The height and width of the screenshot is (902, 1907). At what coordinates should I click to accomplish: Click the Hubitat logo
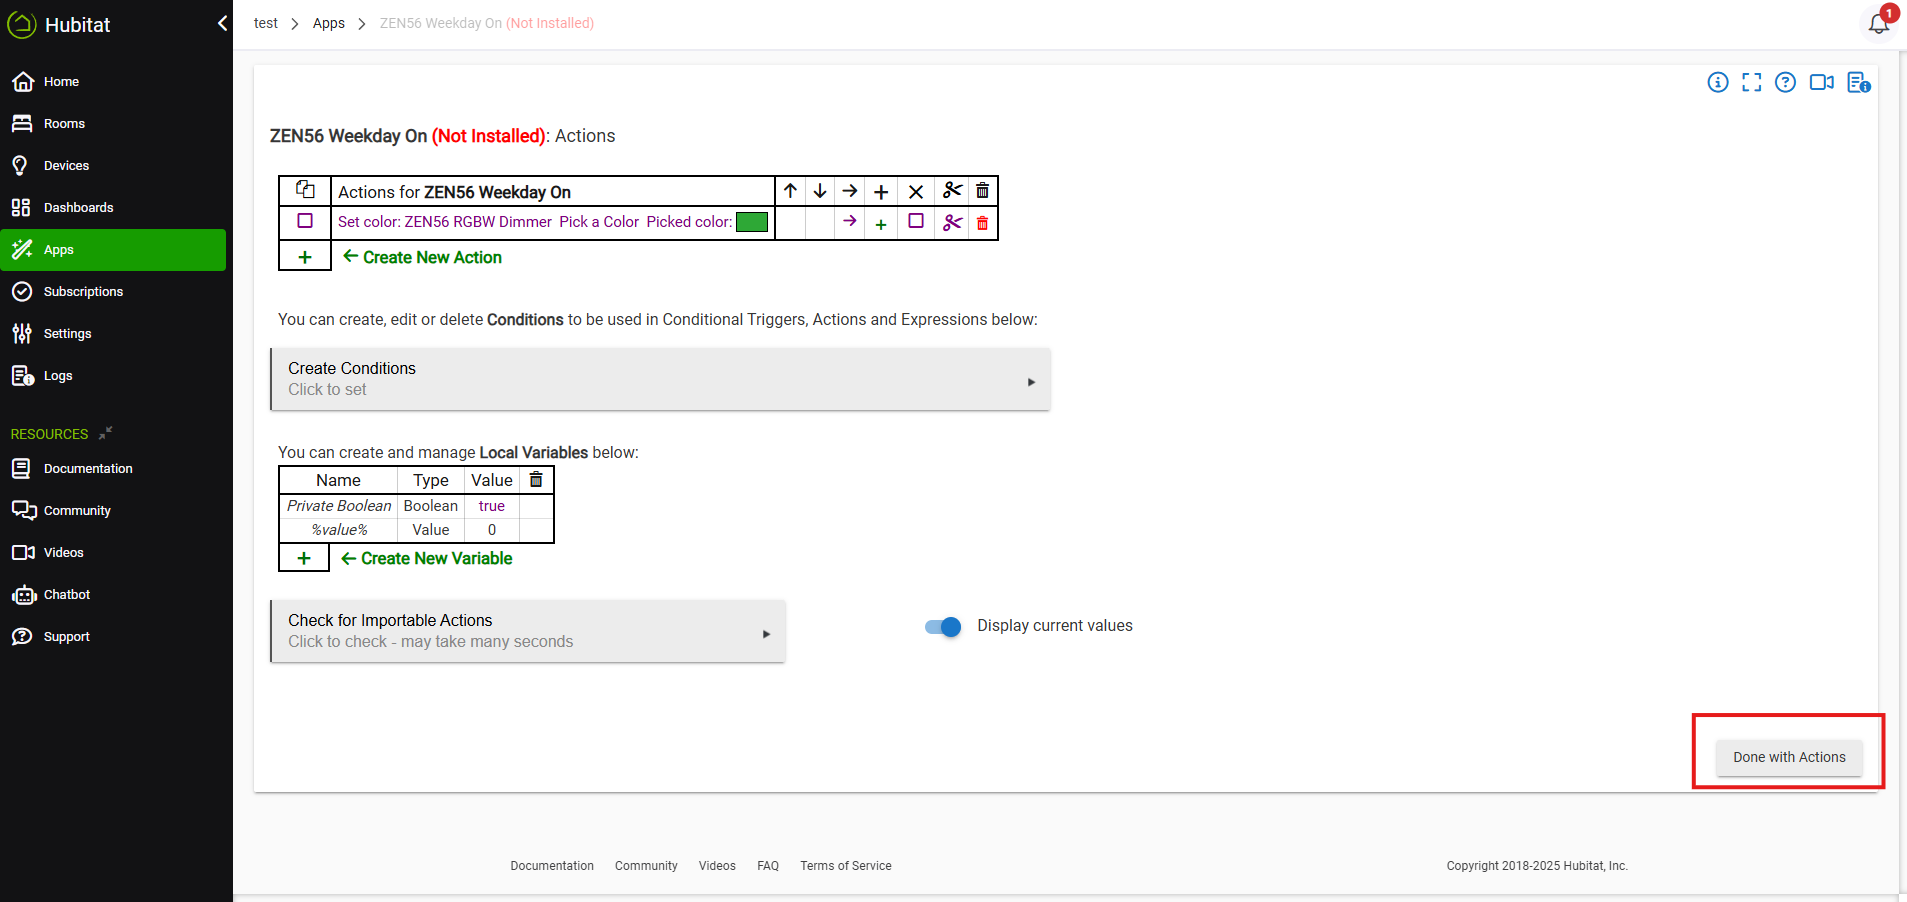(x=59, y=24)
